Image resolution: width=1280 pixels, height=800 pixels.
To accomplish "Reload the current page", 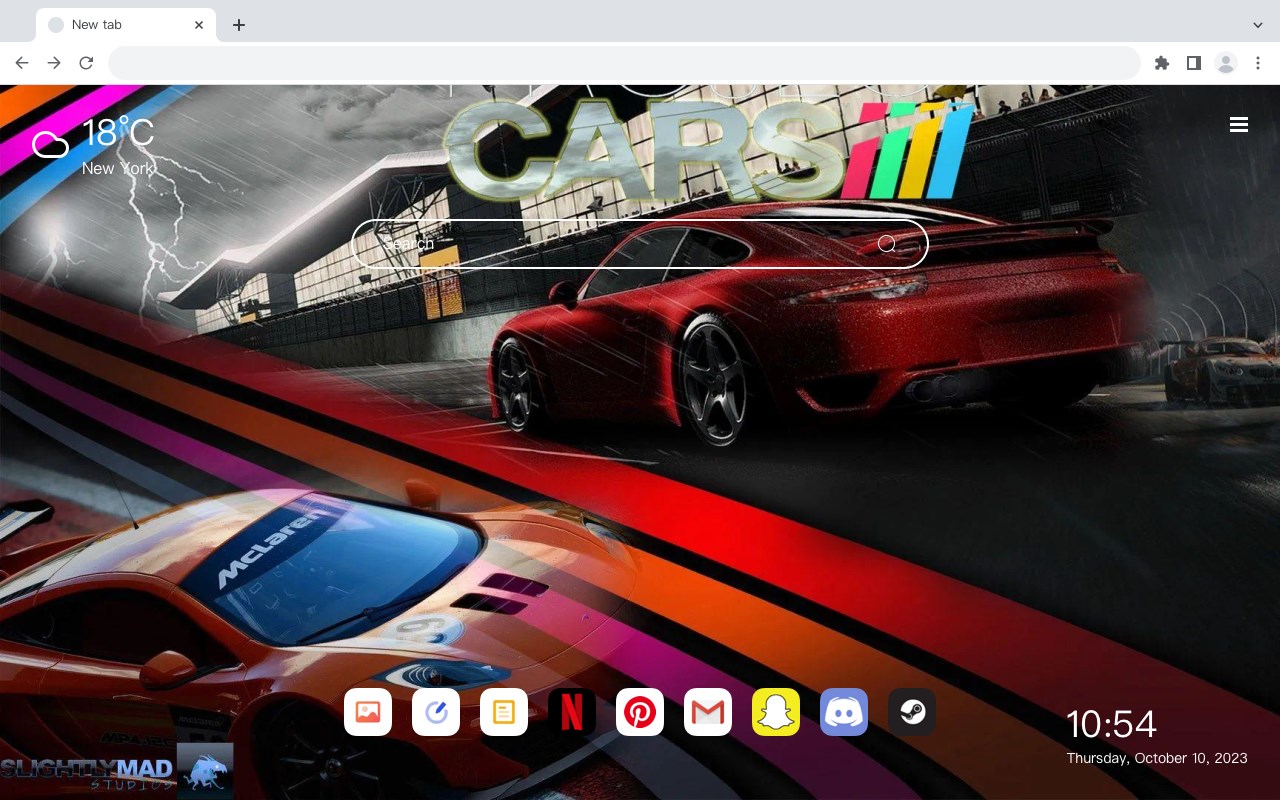I will coord(86,63).
